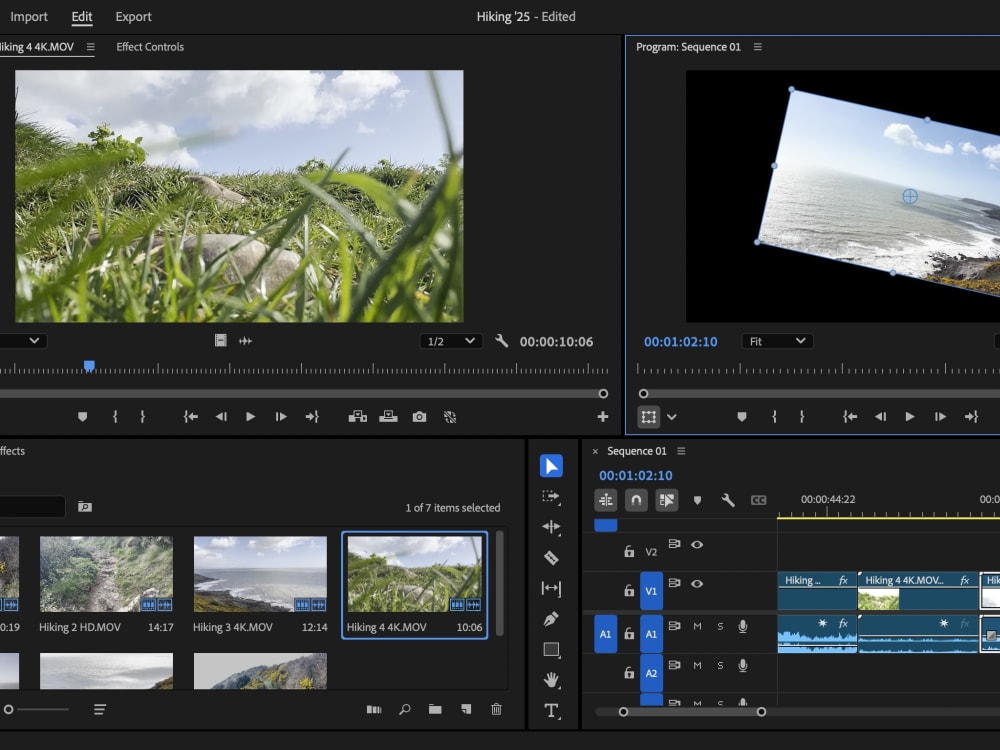The height and width of the screenshot is (750, 1000).
Task: Toggle captions track CC button
Action: (x=758, y=500)
